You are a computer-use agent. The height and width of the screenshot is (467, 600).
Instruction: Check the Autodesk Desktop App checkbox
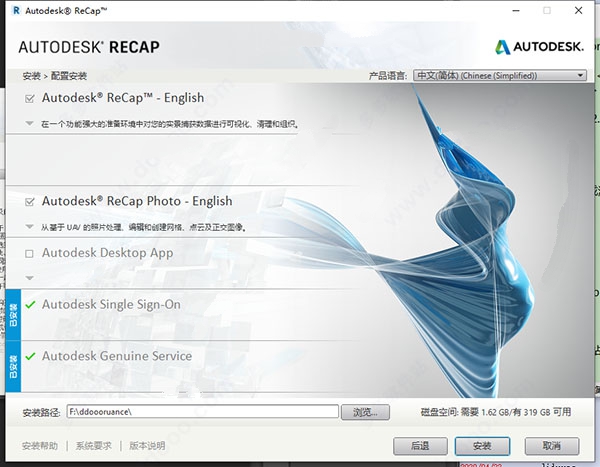pos(29,253)
